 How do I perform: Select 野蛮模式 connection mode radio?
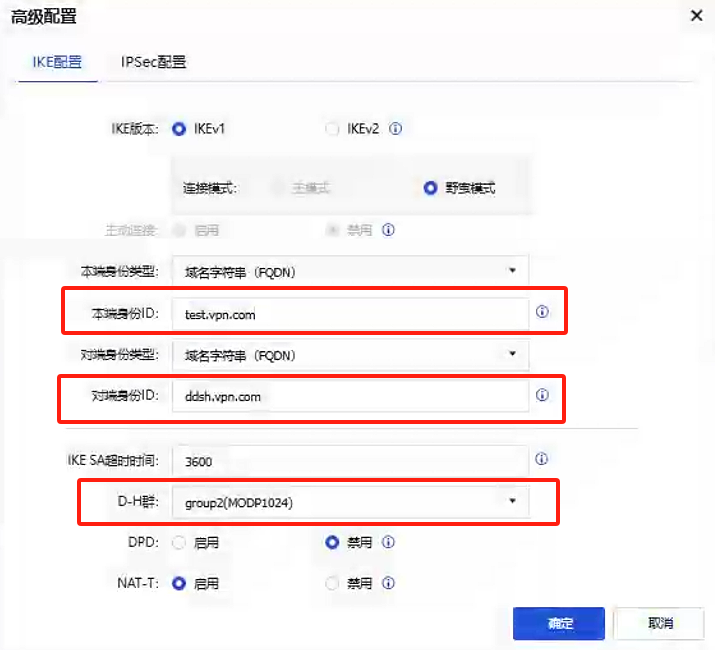coord(430,187)
